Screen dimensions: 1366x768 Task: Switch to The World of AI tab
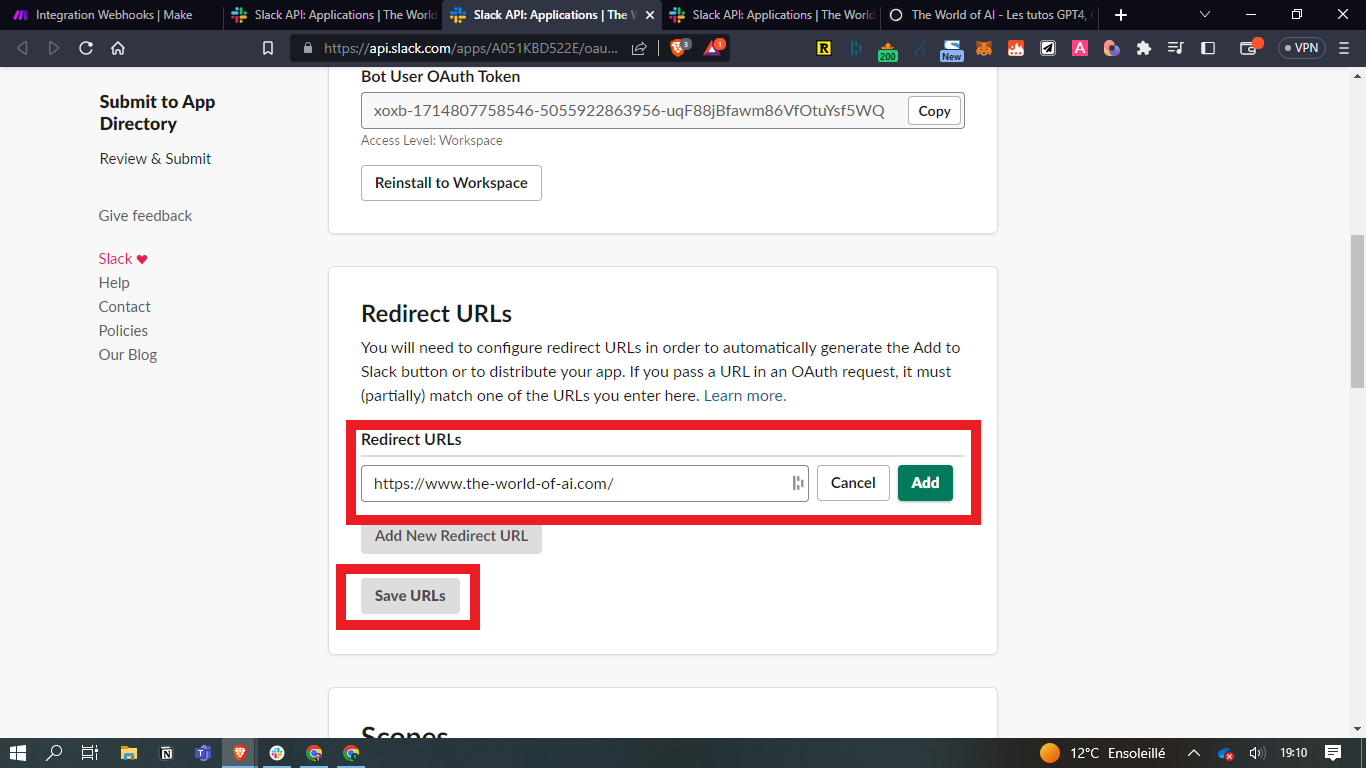[x=985, y=15]
